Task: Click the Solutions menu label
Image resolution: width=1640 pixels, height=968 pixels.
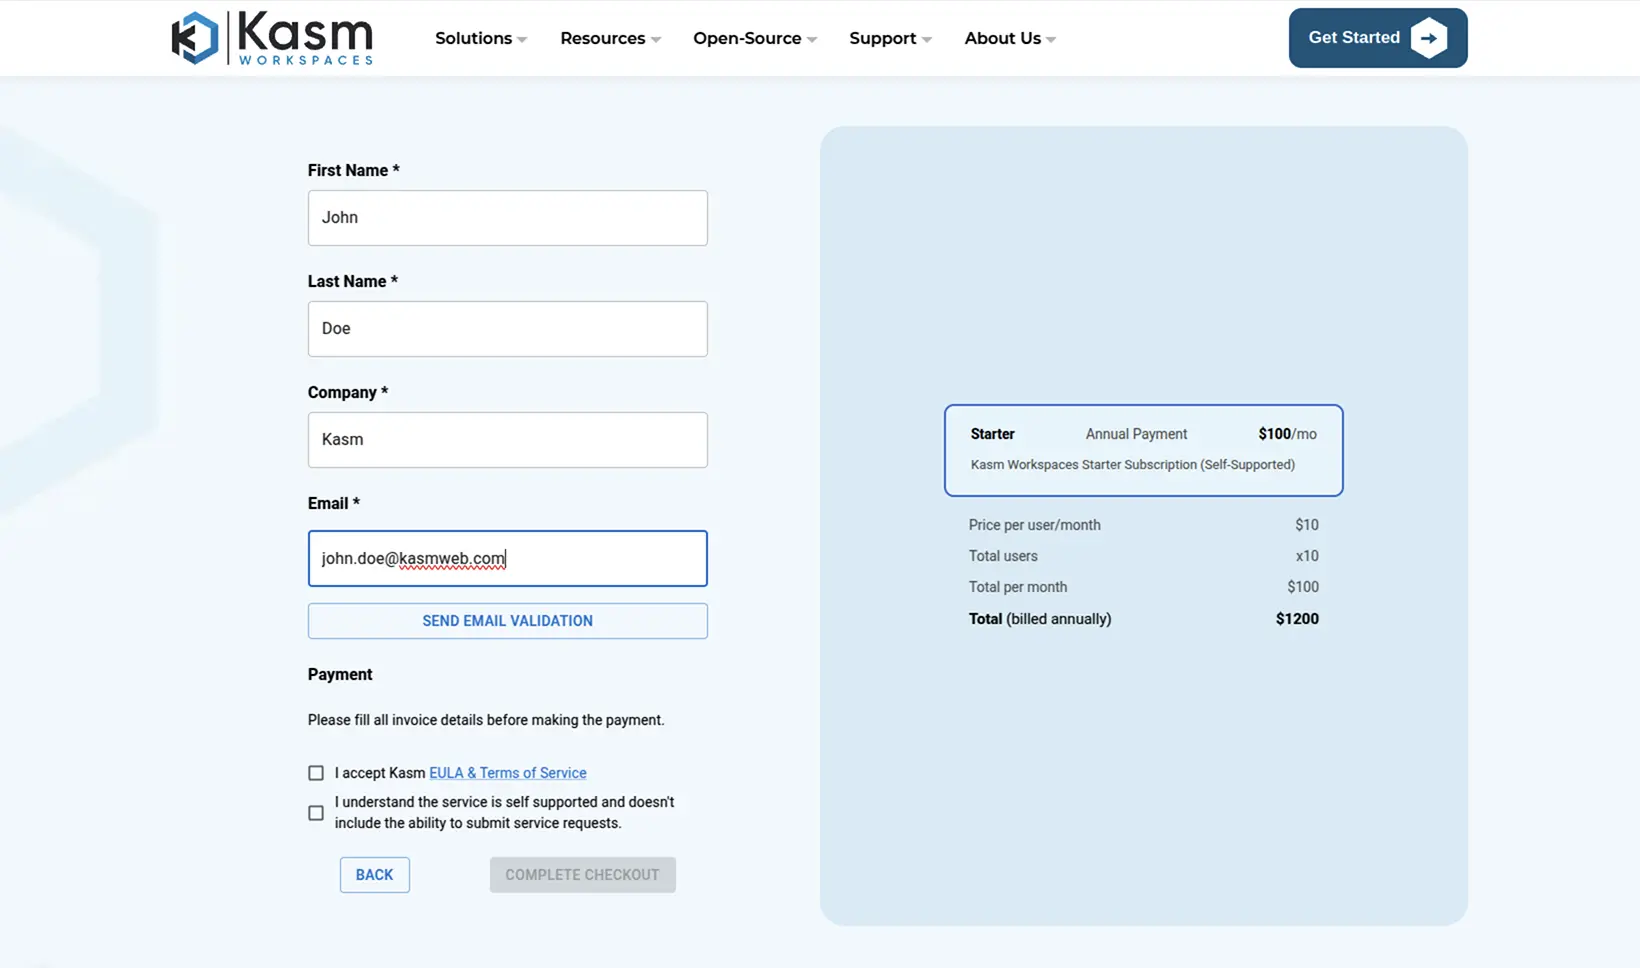Action: [x=473, y=38]
